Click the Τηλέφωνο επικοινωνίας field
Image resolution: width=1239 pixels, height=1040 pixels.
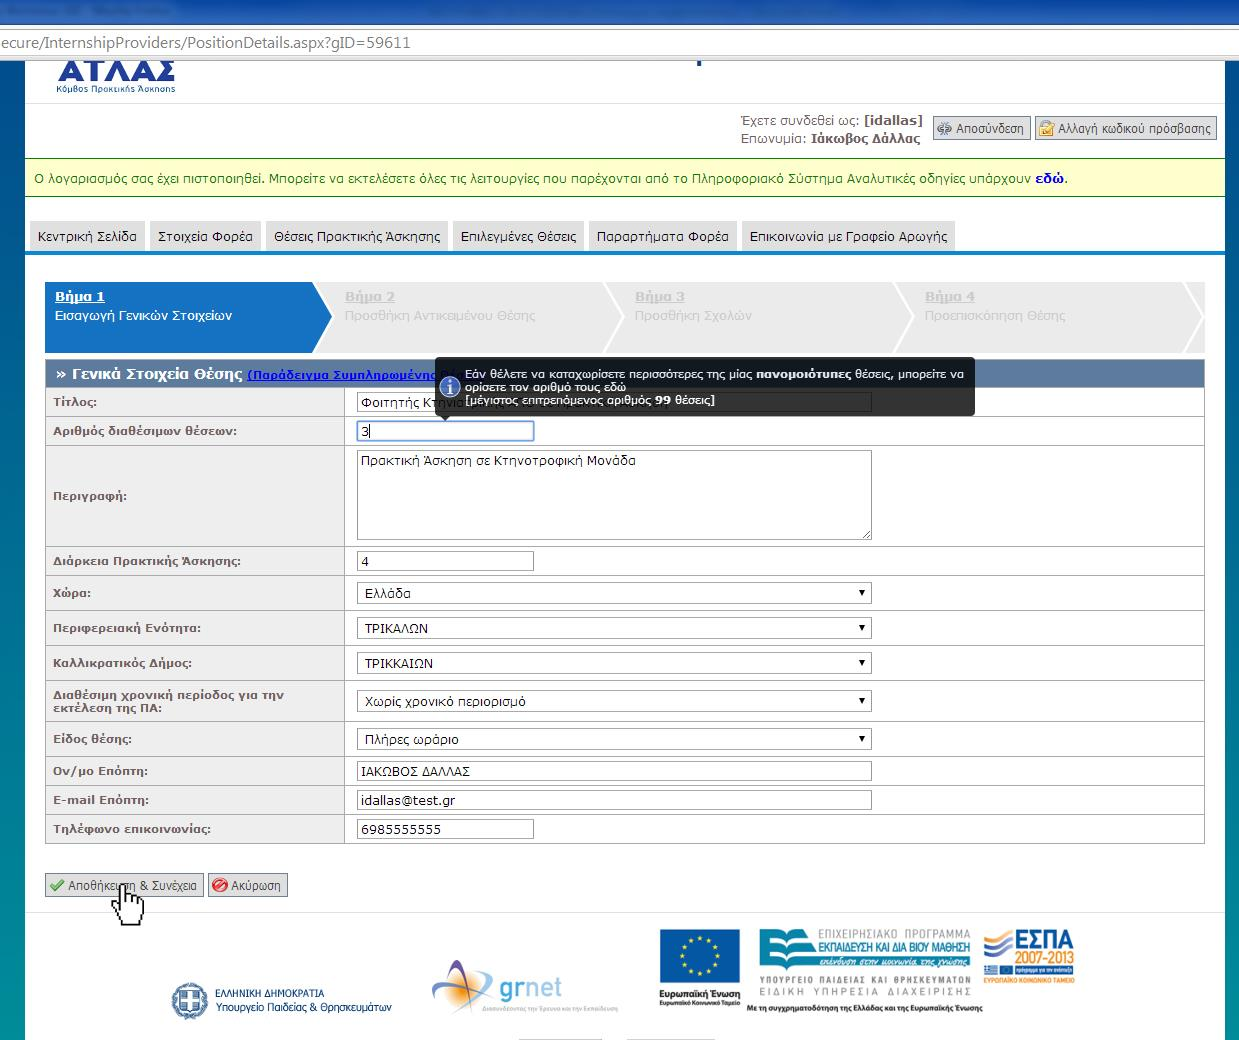445,829
